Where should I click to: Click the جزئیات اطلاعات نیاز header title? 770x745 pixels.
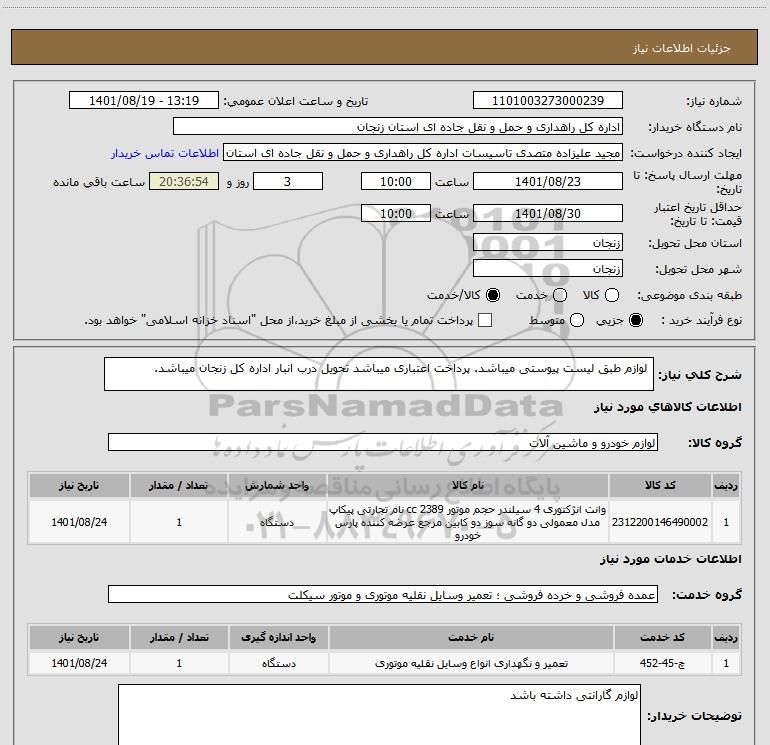[x=681, y=48]
